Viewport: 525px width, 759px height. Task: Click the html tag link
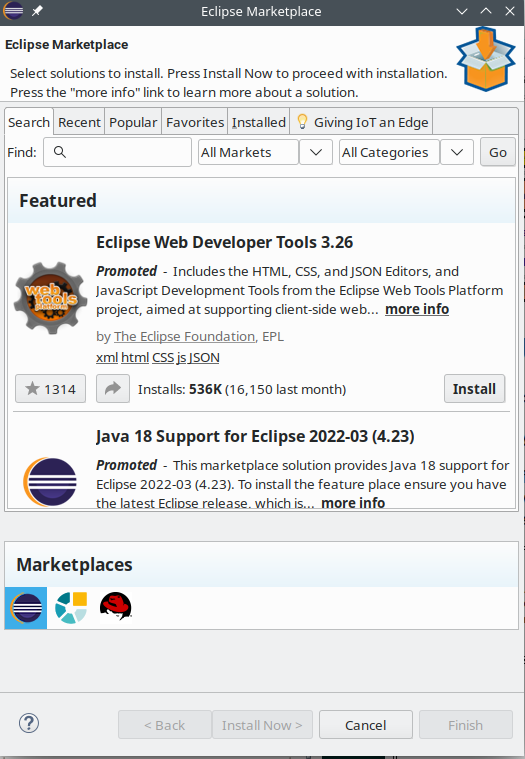(135, 357)
